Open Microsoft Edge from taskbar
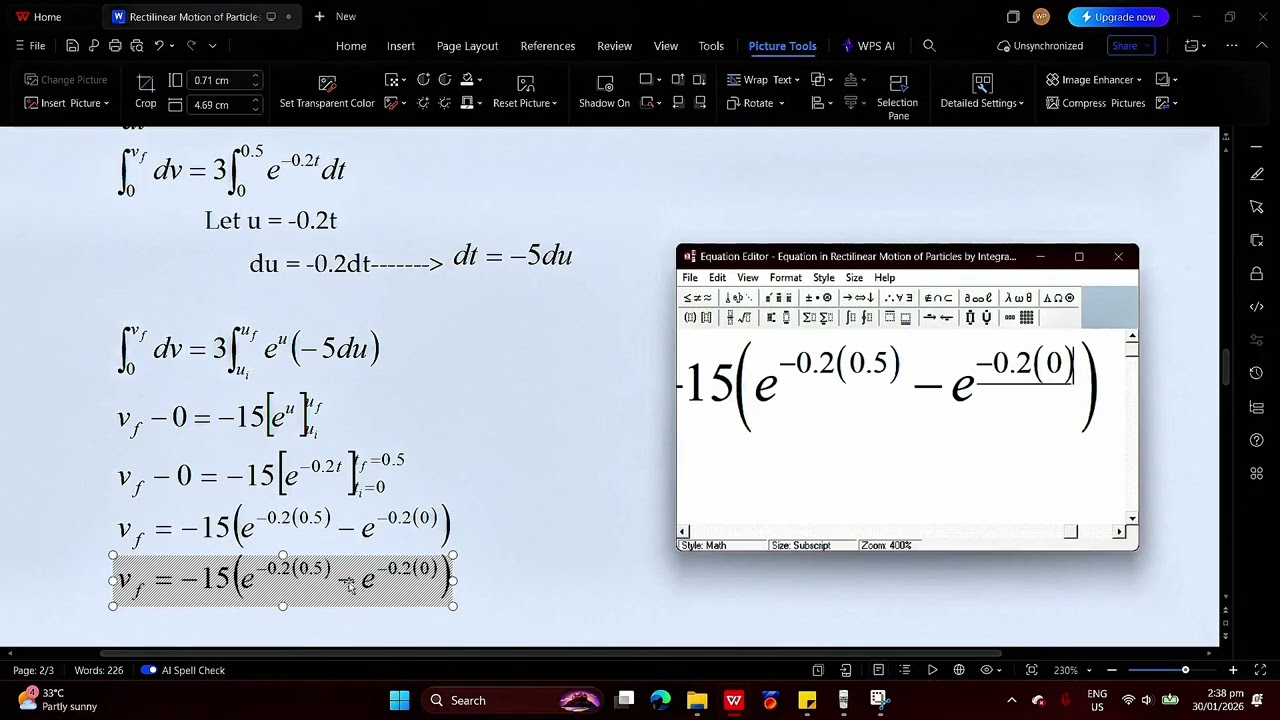 pos(661,700)
